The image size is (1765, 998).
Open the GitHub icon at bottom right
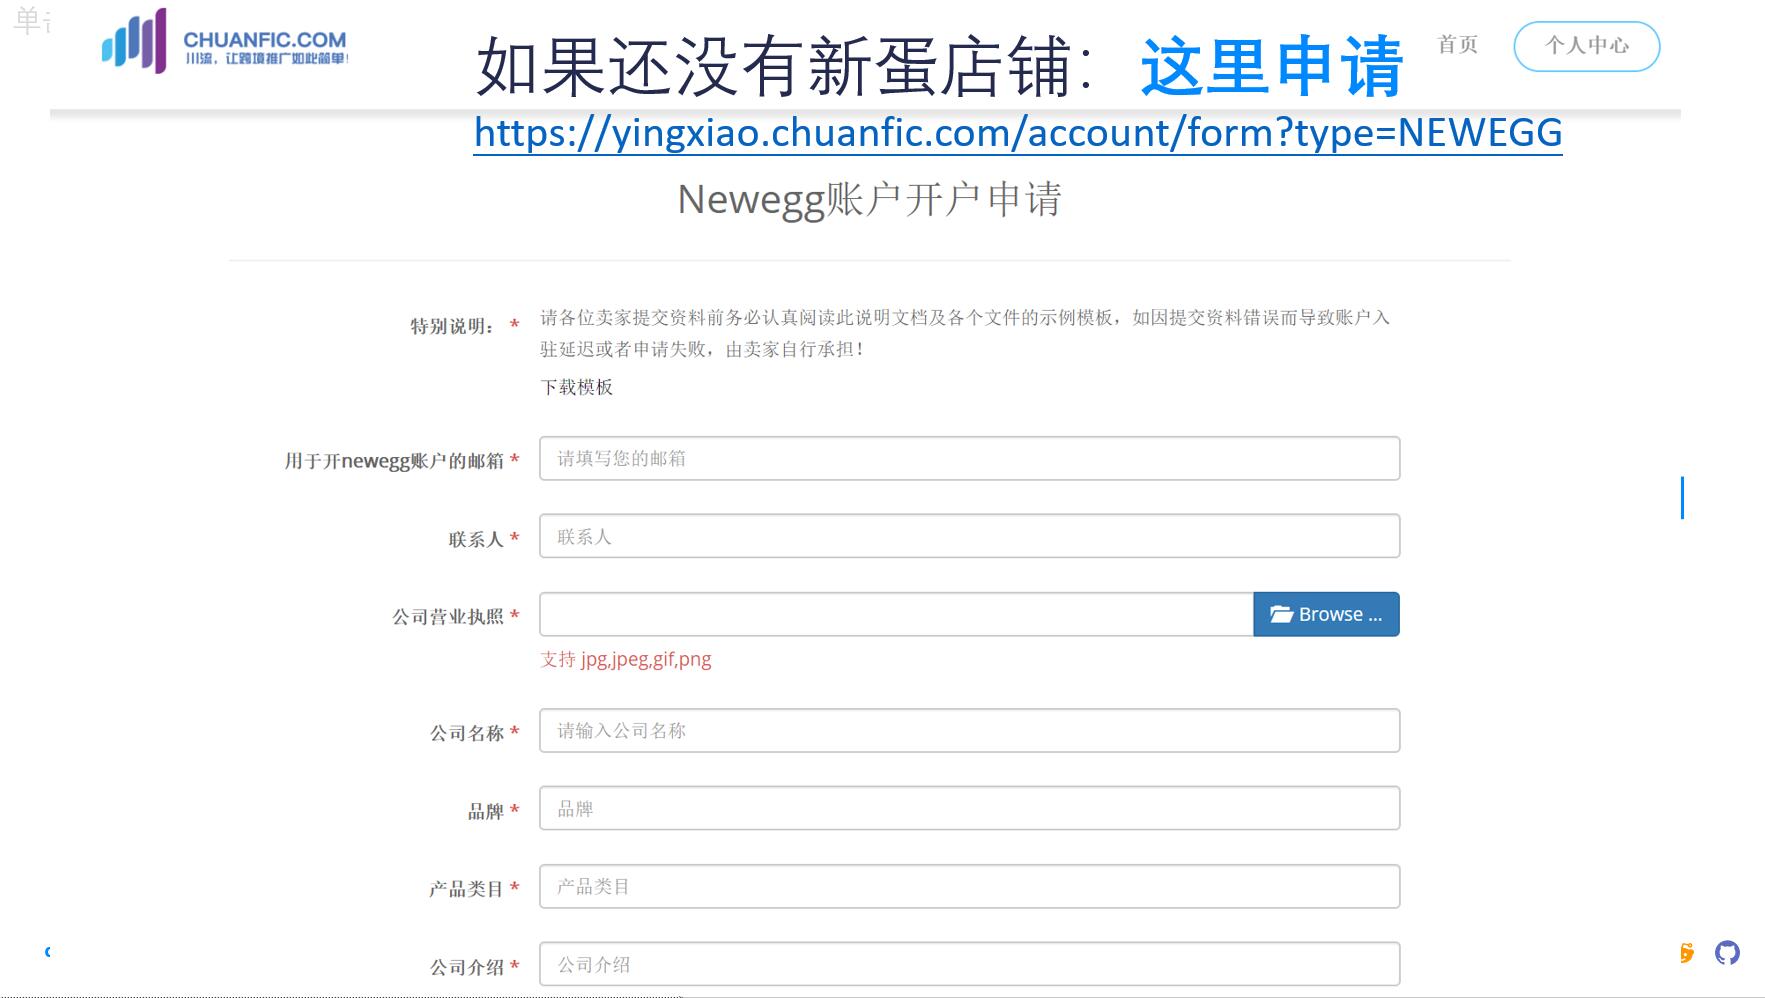(x=1727, y=953)
